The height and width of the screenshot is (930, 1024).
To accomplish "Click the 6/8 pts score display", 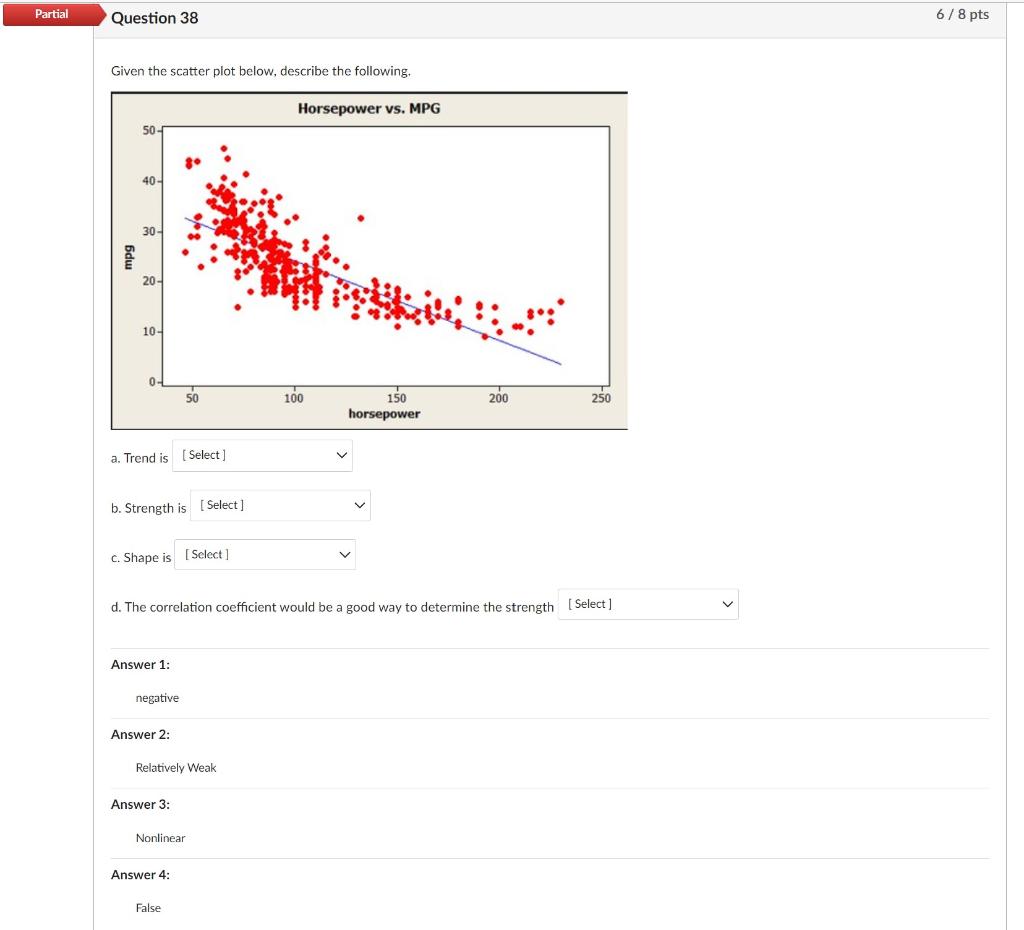I will (x=962, y=14).
